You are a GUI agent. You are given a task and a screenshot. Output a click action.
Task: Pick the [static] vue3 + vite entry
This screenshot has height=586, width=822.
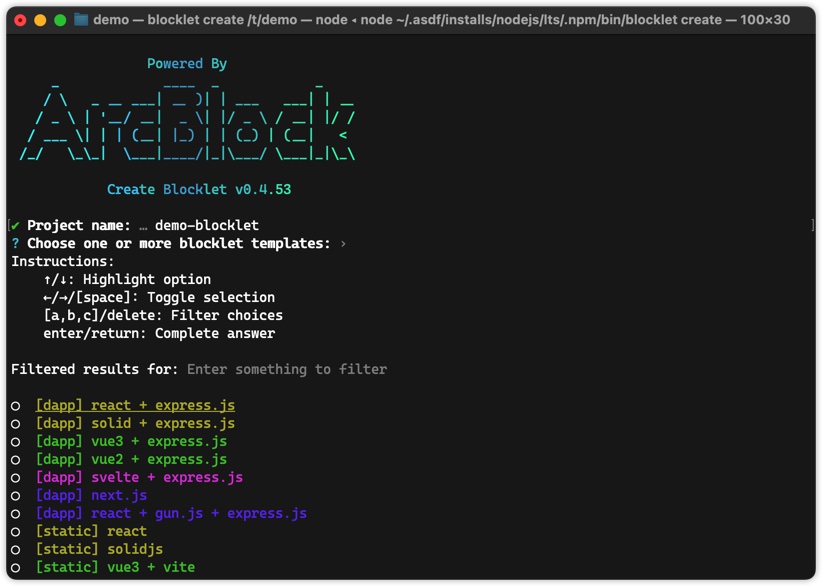pyautogui.click(x=115, y=567)
